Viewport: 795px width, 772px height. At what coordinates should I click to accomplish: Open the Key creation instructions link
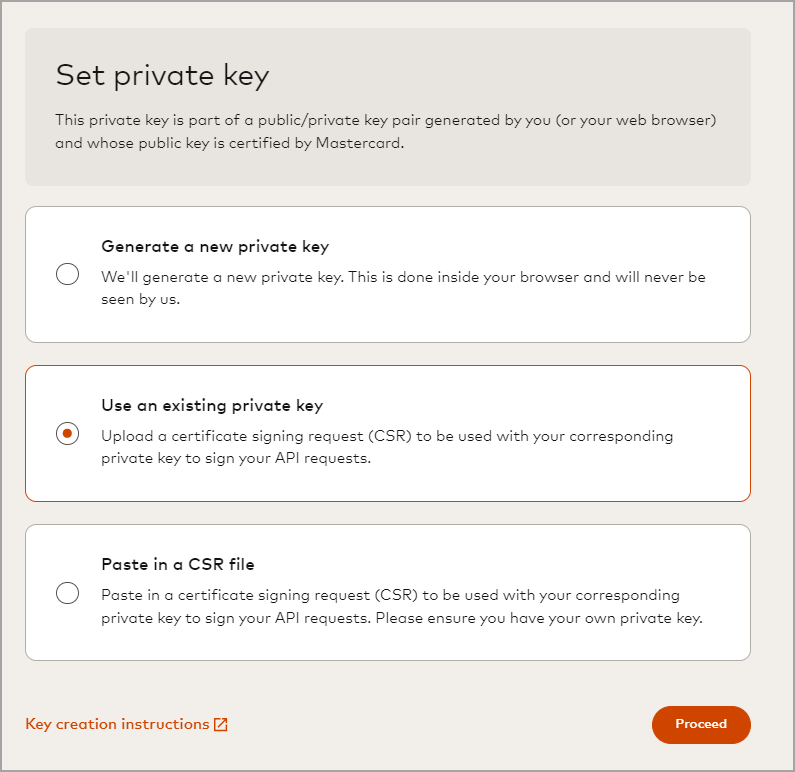117,725
